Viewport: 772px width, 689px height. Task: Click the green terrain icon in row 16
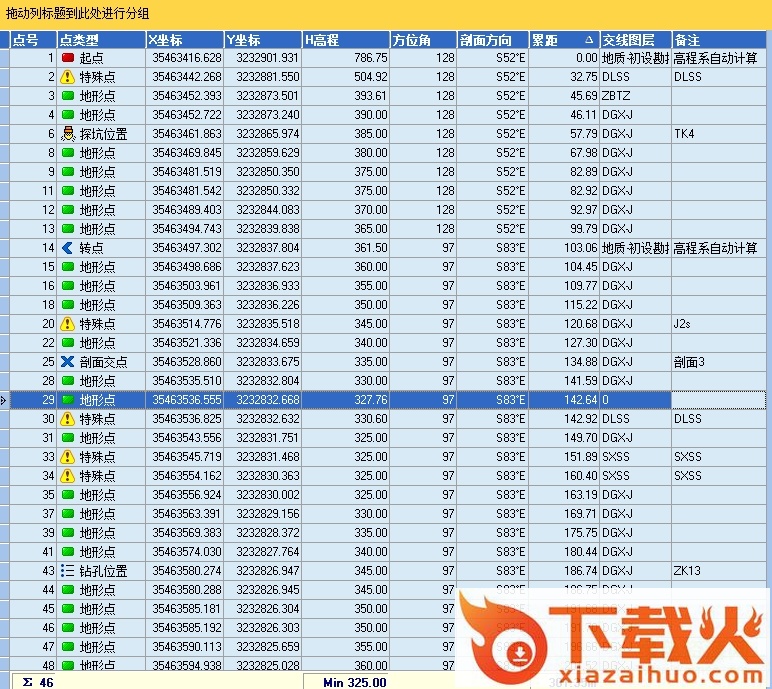[x=68, y=286]
